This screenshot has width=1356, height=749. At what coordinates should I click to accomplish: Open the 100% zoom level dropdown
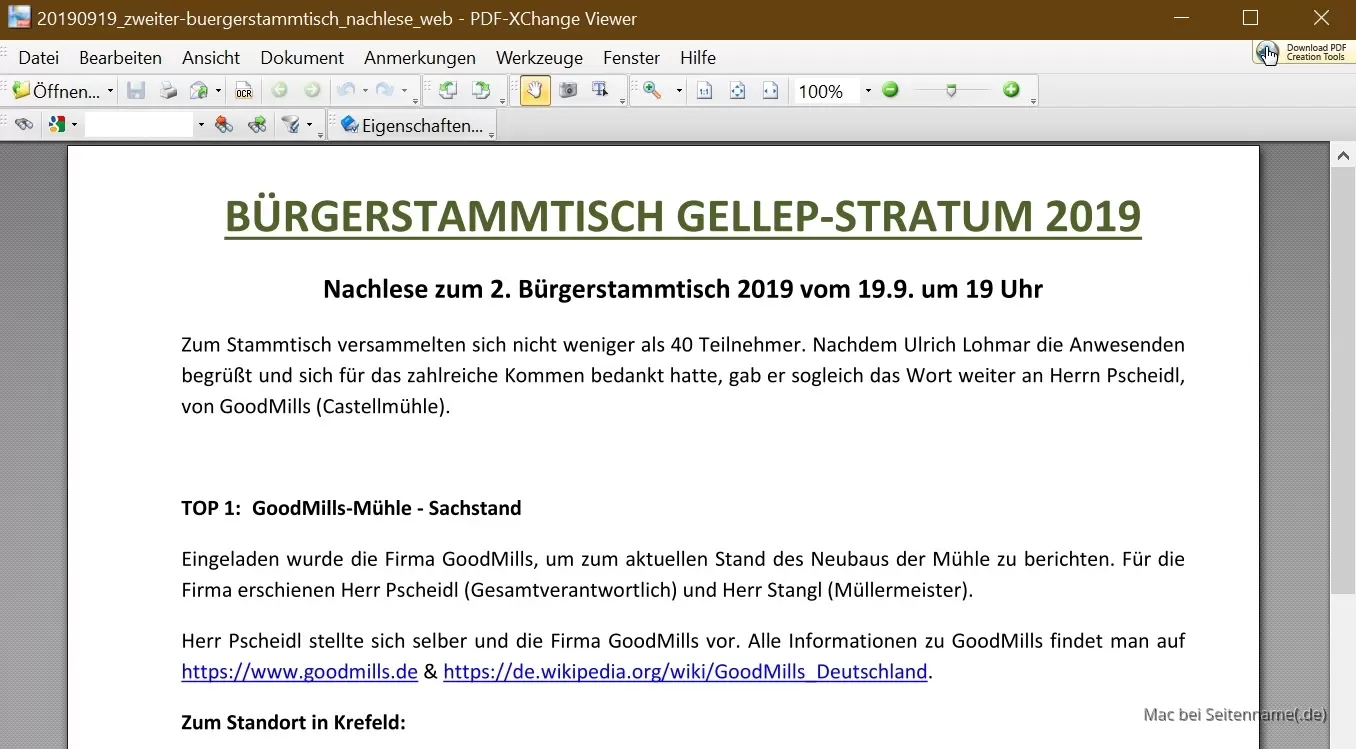pyautogui.click(x=867, y=91)
